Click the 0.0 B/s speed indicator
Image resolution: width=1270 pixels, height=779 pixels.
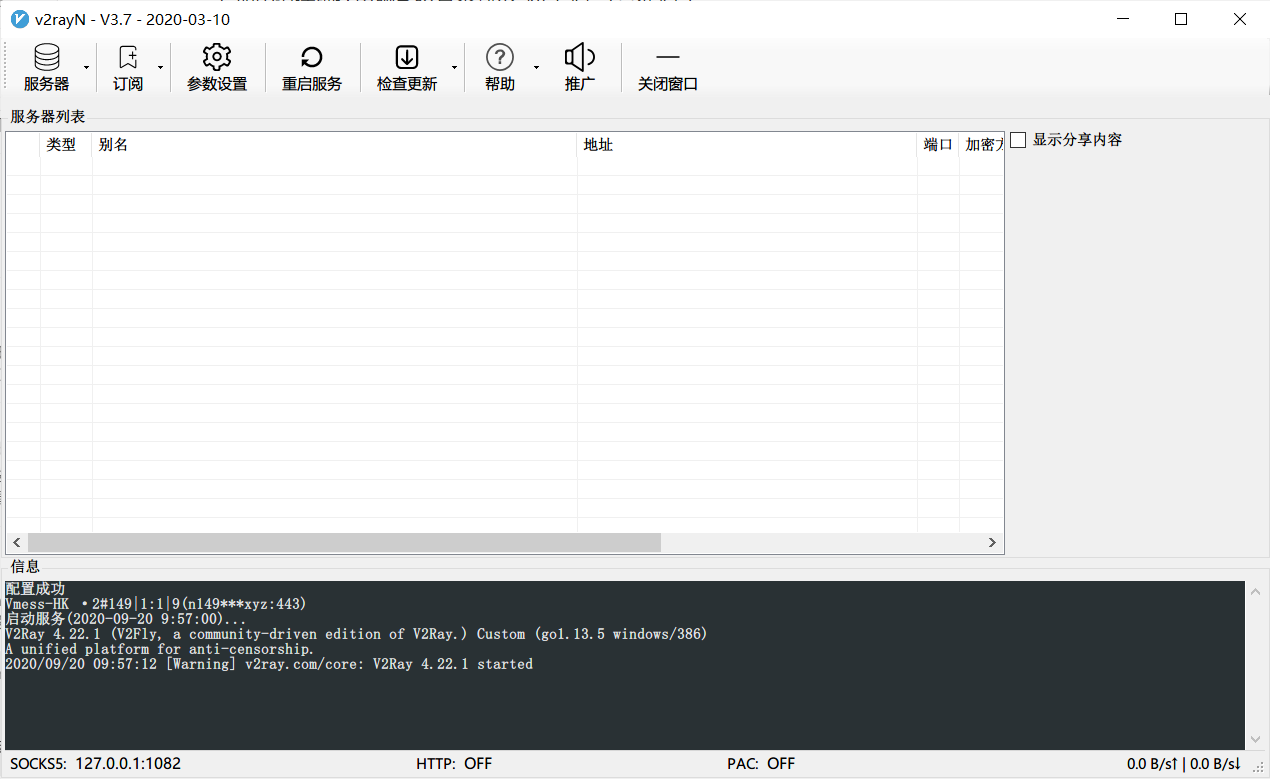pos(1184,764)
